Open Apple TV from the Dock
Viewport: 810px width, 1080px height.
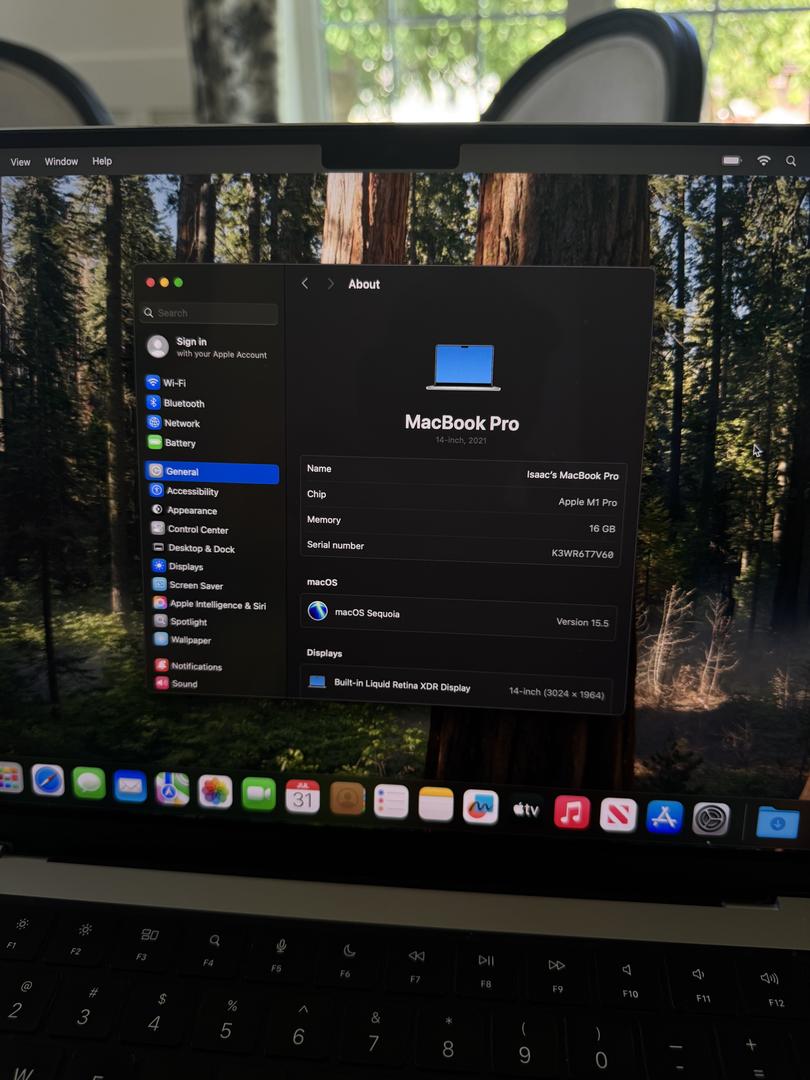pyautogui.click(x=526, y=809)
